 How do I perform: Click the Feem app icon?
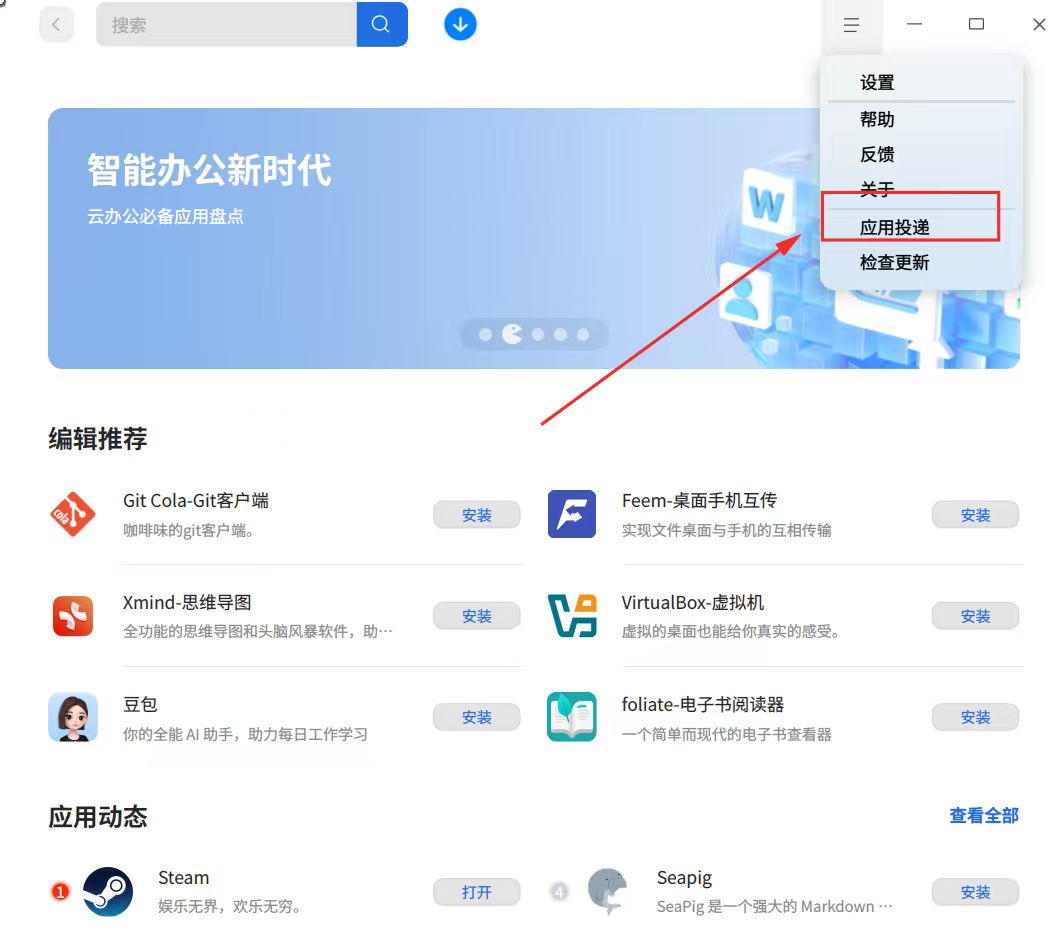[572, 514]
